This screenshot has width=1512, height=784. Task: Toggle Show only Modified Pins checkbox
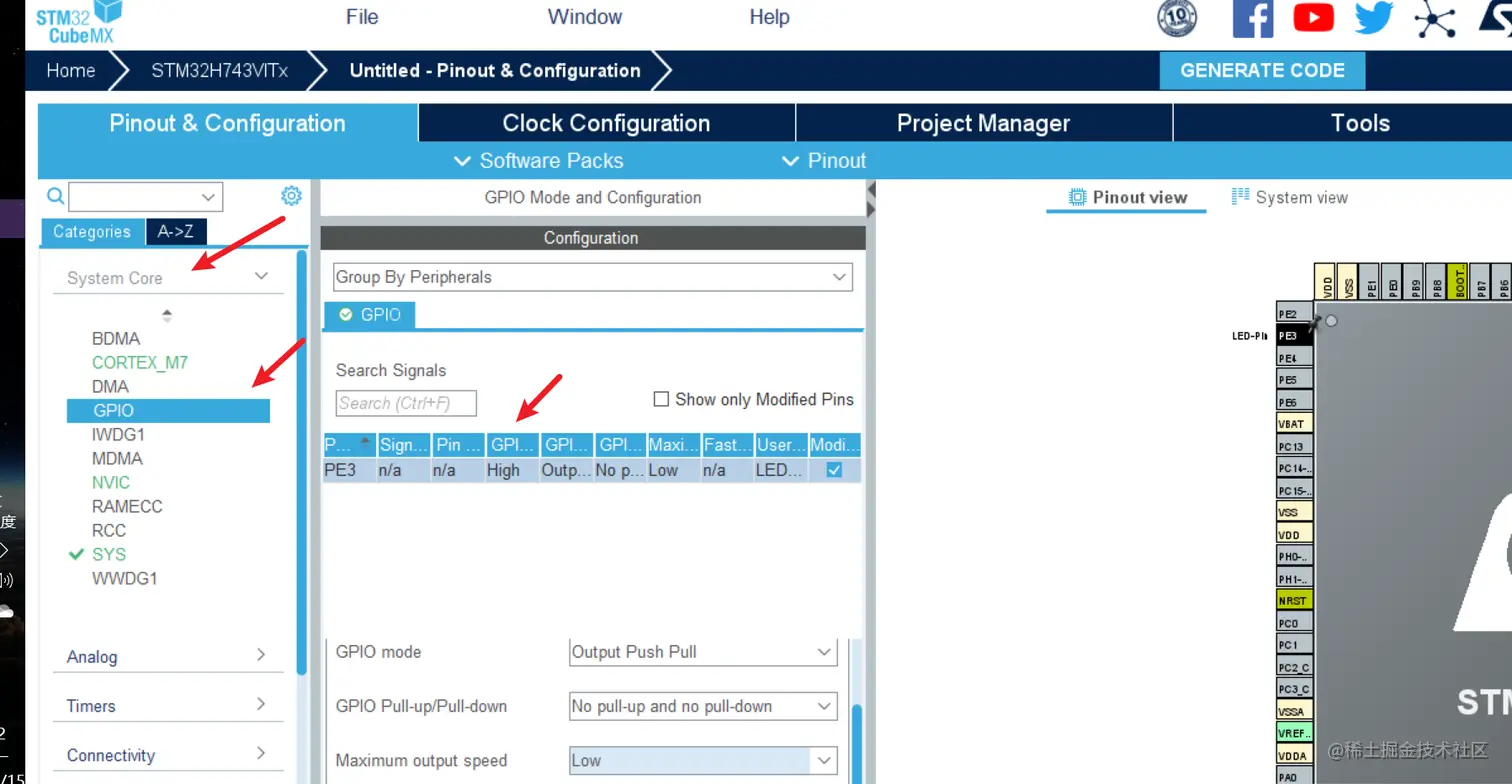tap(661, 399)
